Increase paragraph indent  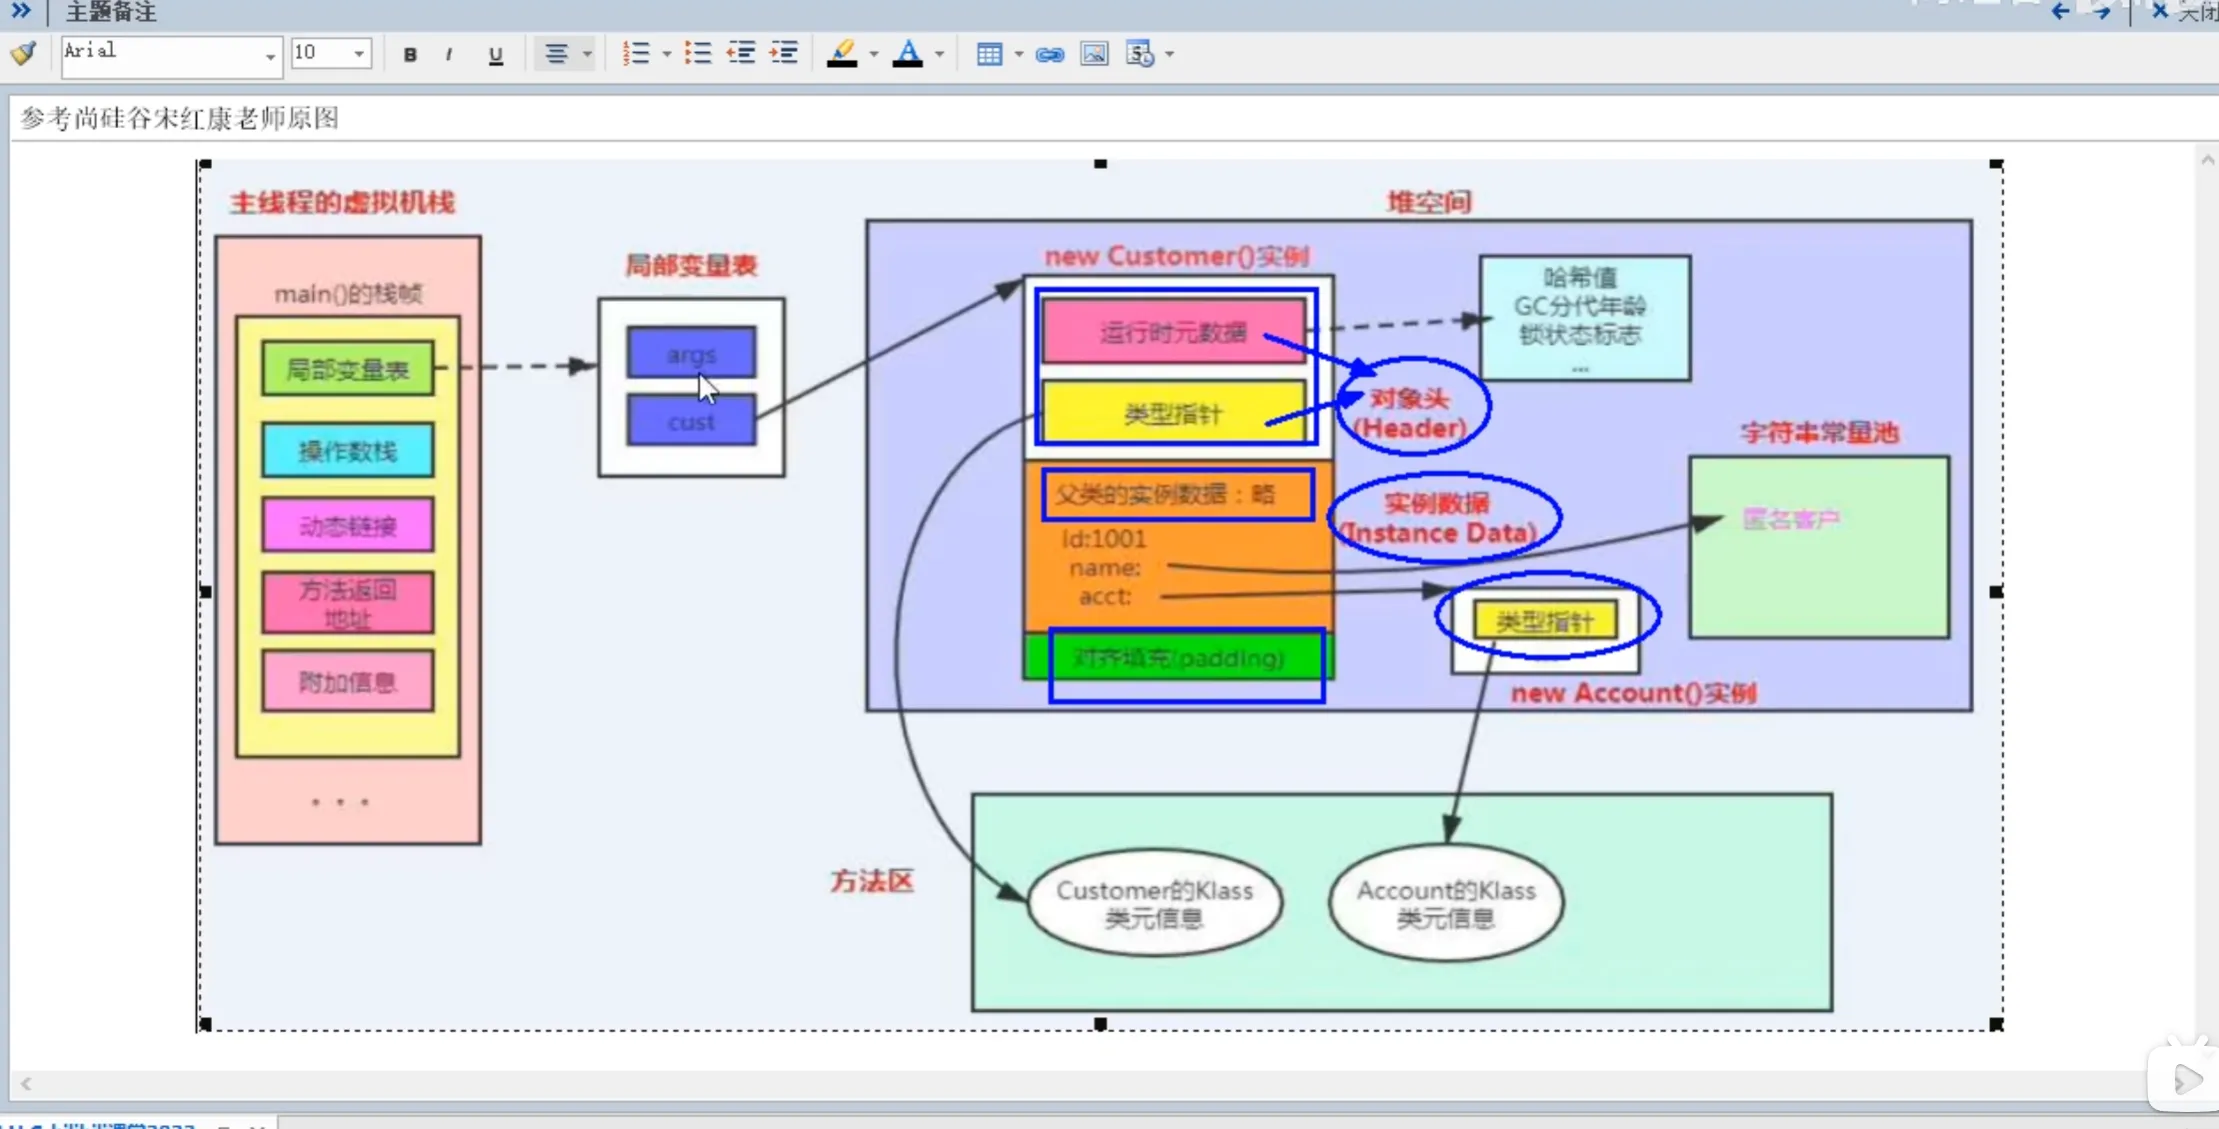[x=784, y=53]
